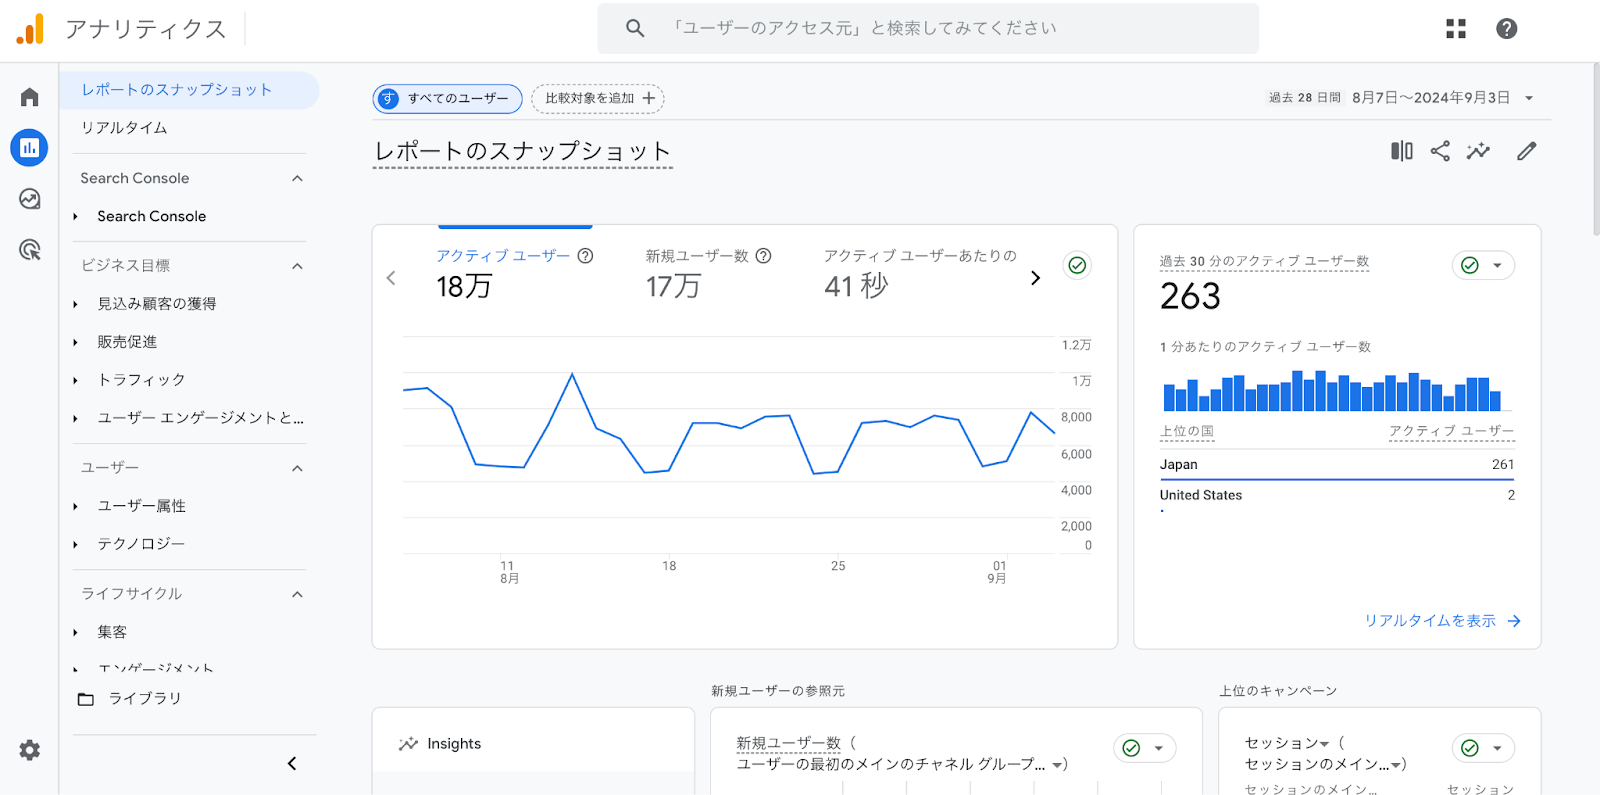Click the Google Analytics logo

point(30,29)
